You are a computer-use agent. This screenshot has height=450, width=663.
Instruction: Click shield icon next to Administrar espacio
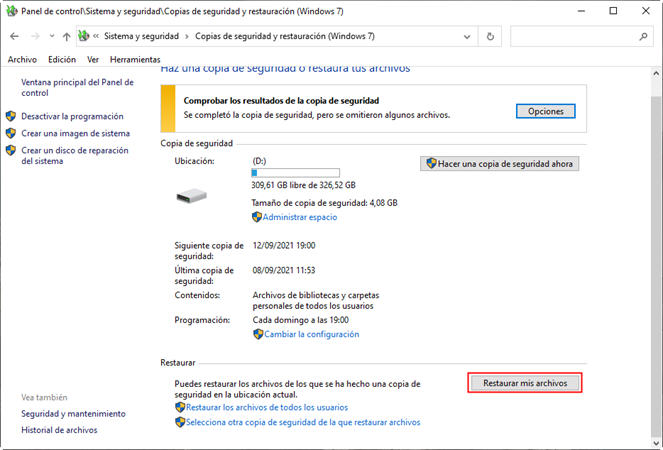tap(257, 217)
